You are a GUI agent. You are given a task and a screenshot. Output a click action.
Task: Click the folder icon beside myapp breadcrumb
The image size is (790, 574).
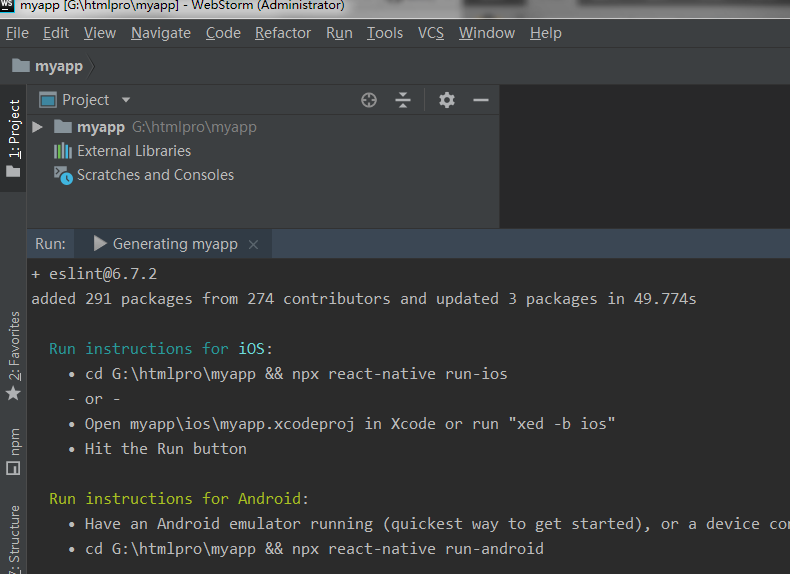21,66
